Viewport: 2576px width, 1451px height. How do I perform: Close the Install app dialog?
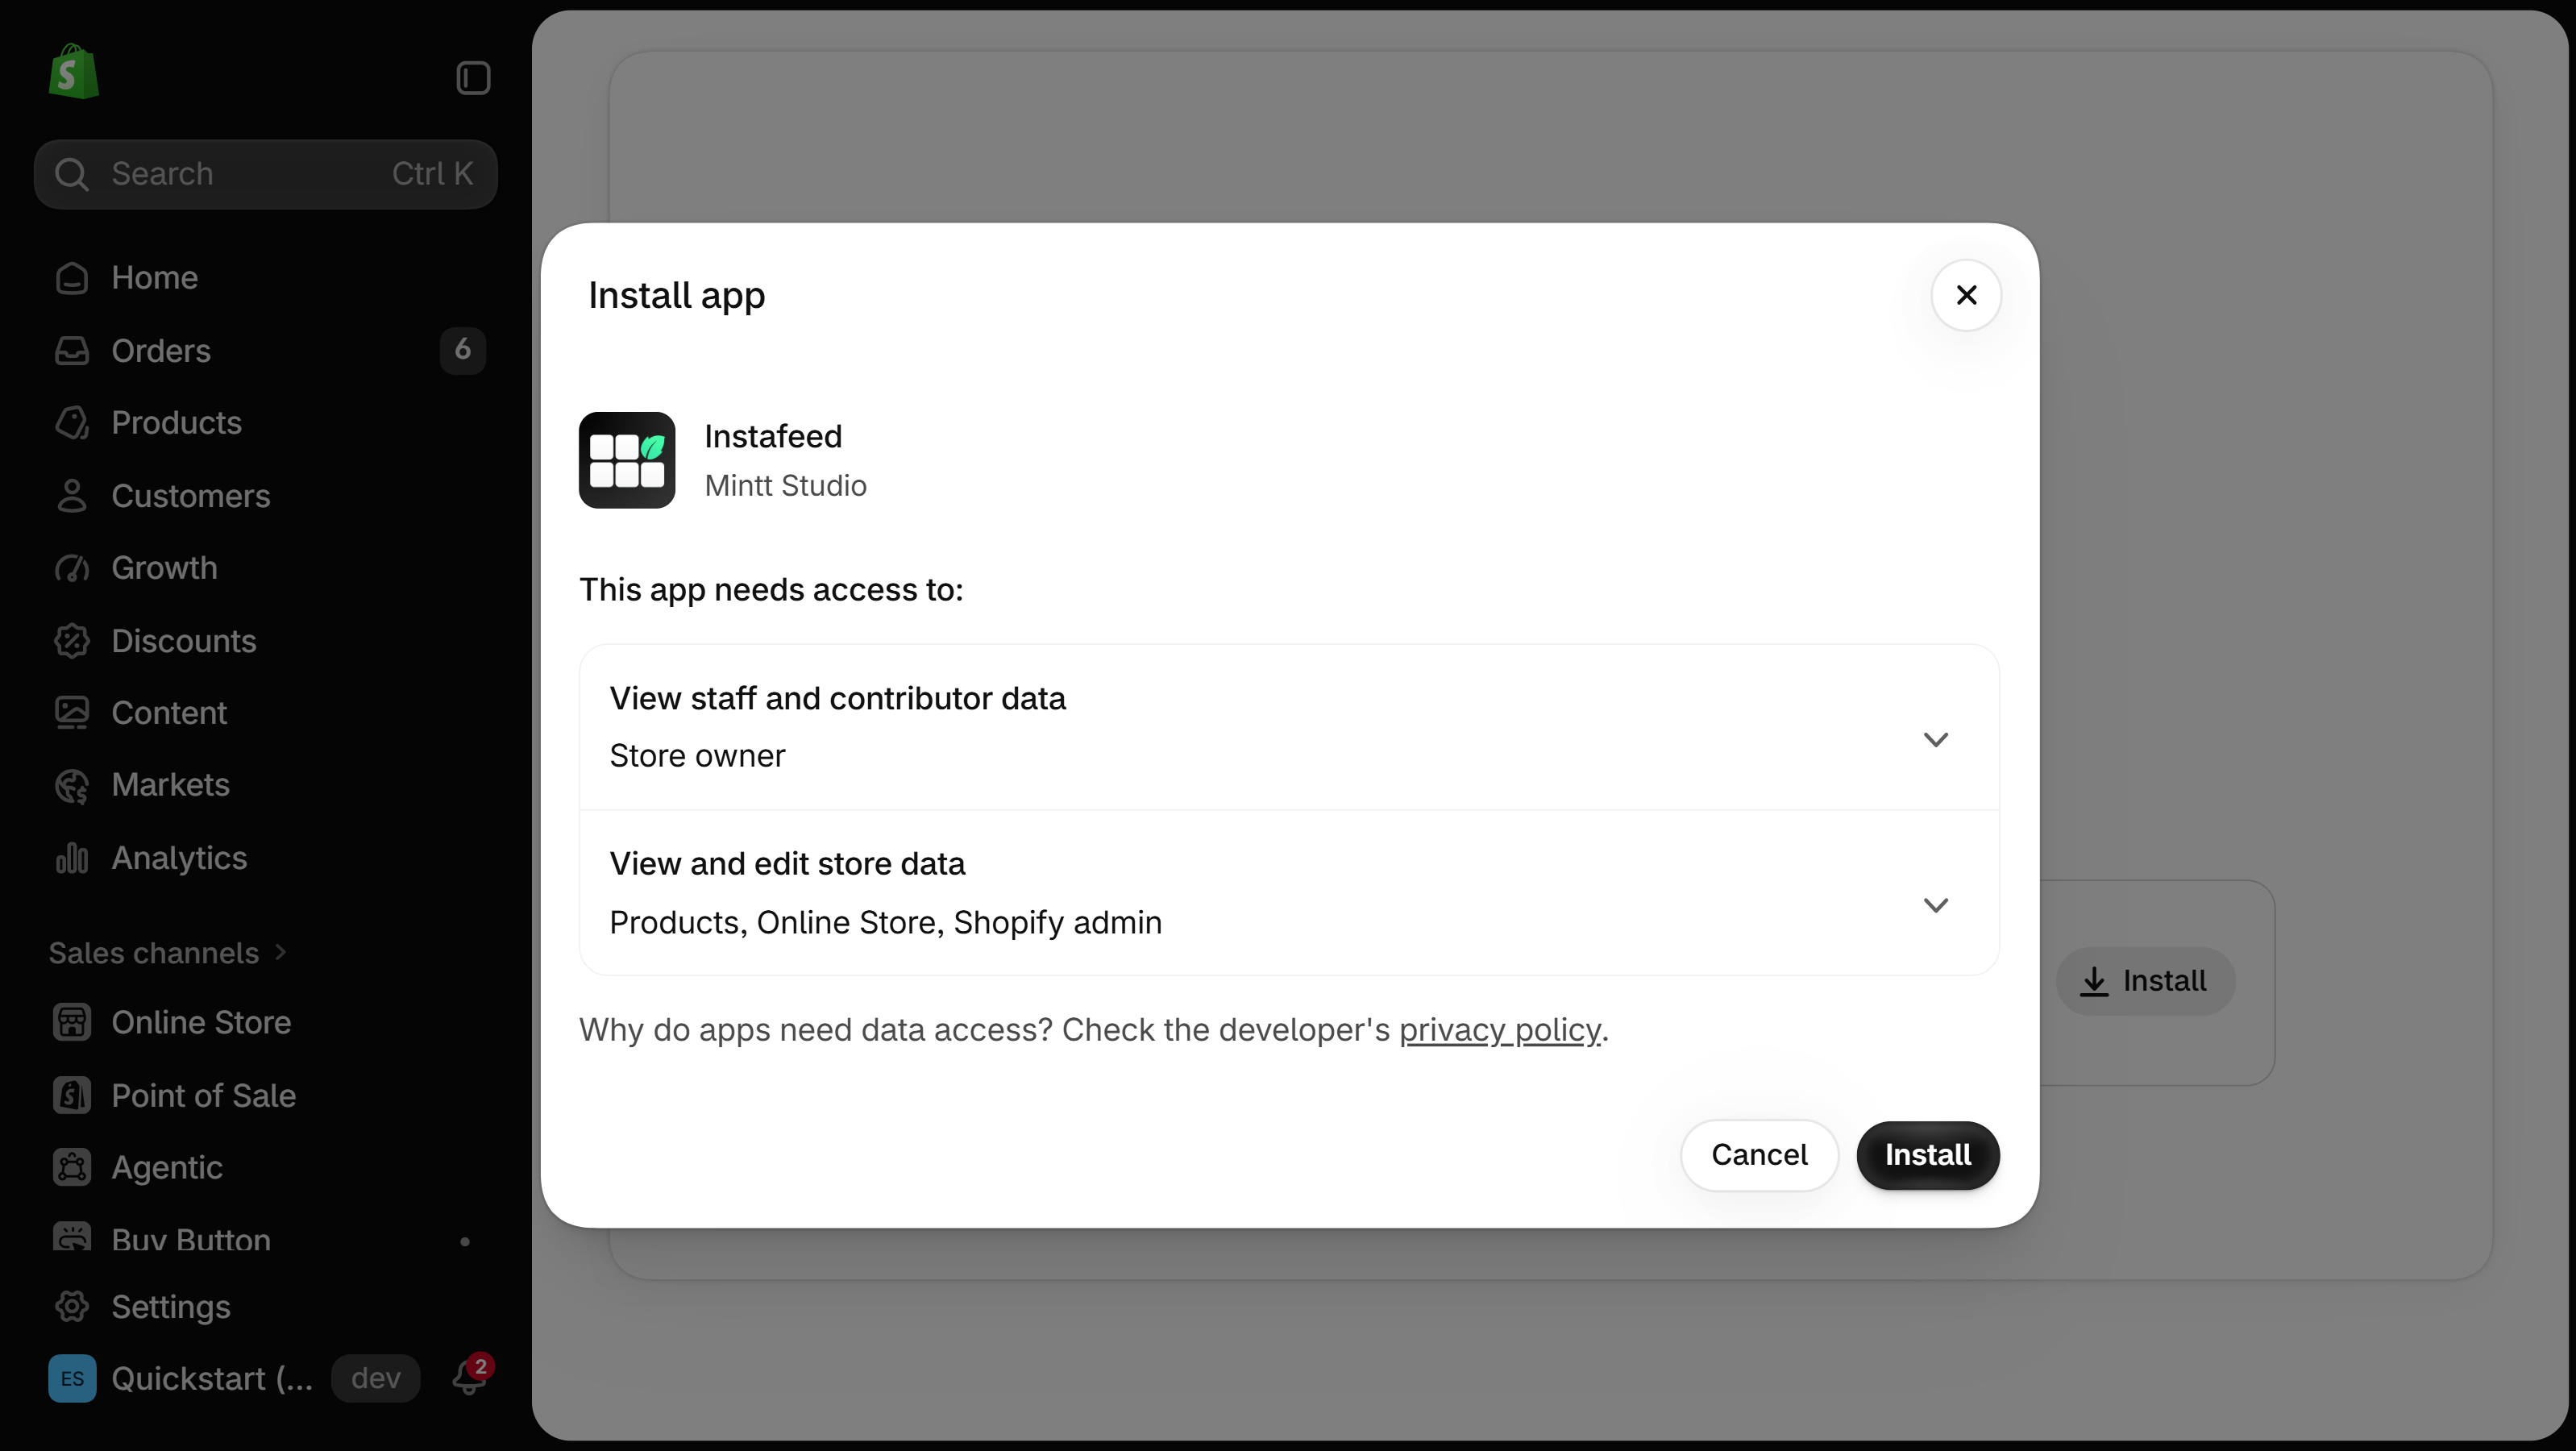pyautogui.click(x=1966, y=295)
